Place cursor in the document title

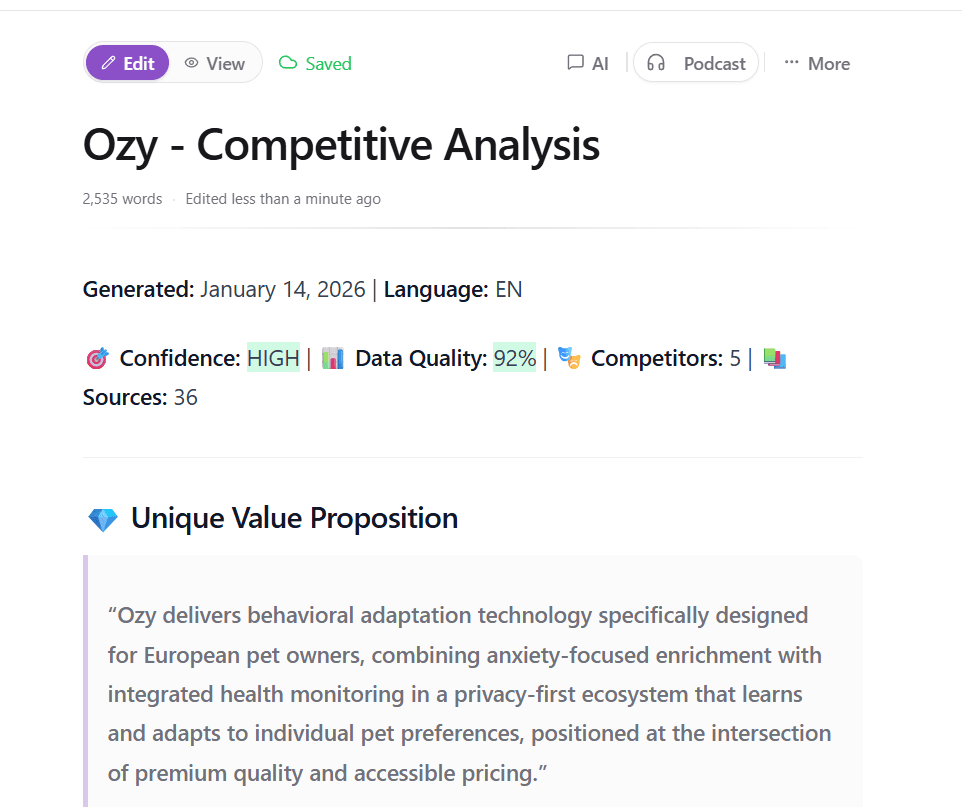[x=341, y=145]
